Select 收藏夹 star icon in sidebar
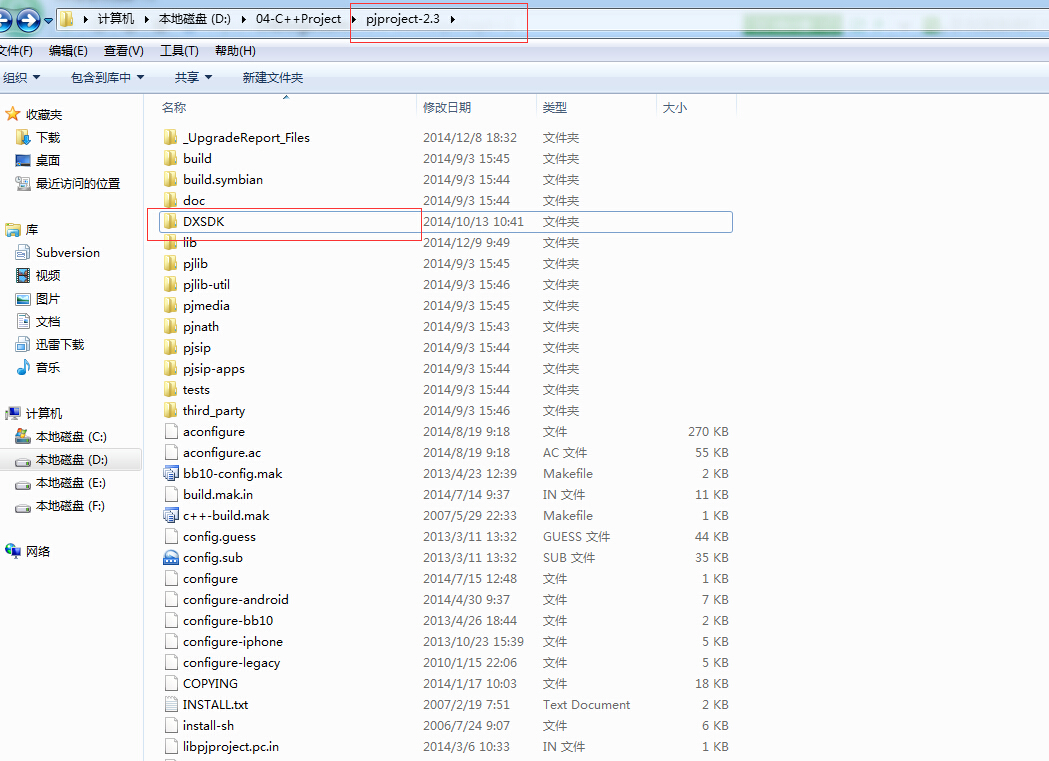Viewport: 1049px width, 761px height. [13, 114]
